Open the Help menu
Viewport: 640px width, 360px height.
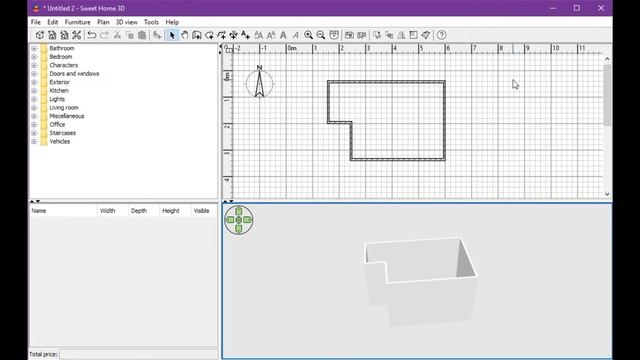point(172,22)
